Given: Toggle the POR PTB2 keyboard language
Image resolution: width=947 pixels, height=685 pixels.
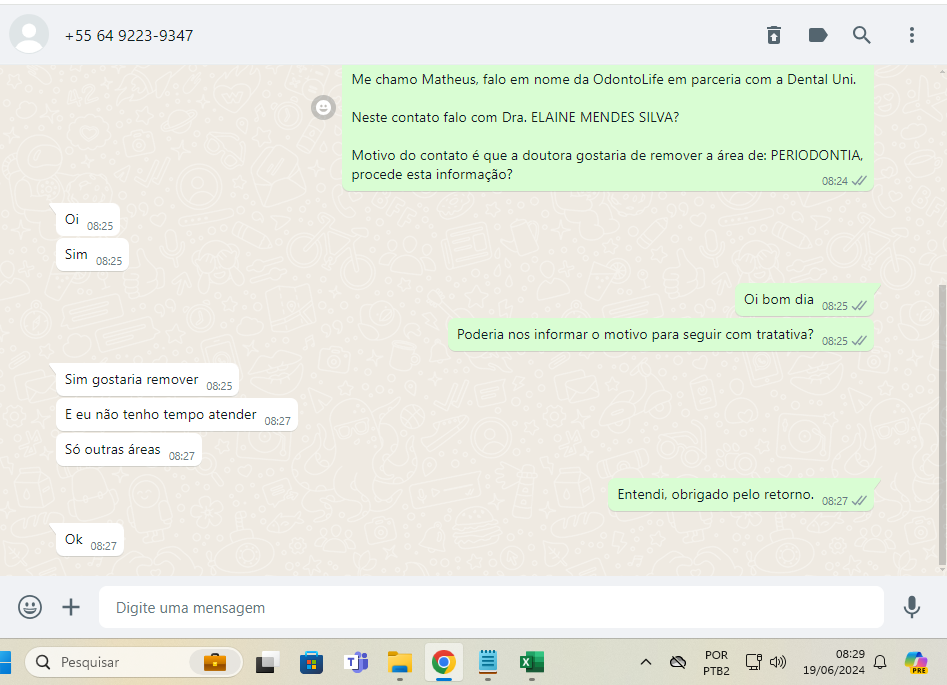Looking at the screenshot, I should coord(716,662).
